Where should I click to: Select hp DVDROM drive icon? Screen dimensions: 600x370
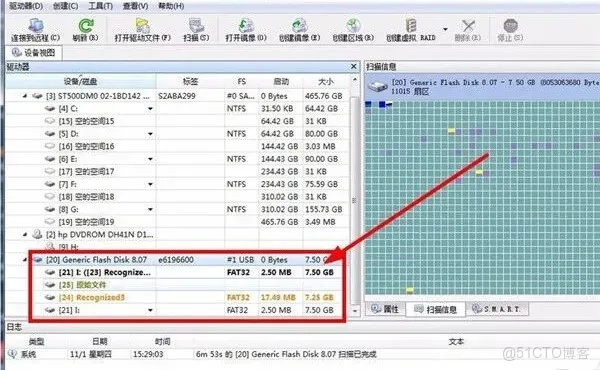[37, 234]
